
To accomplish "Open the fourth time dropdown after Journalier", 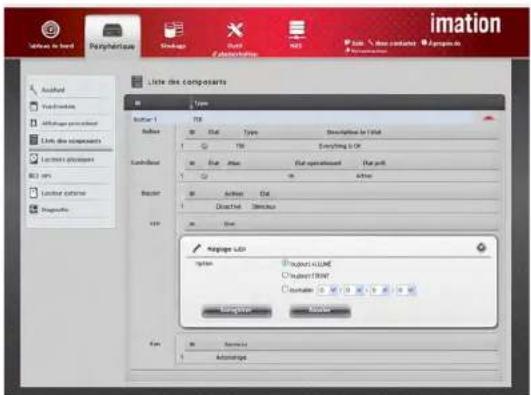I will (x=405, y=290).
